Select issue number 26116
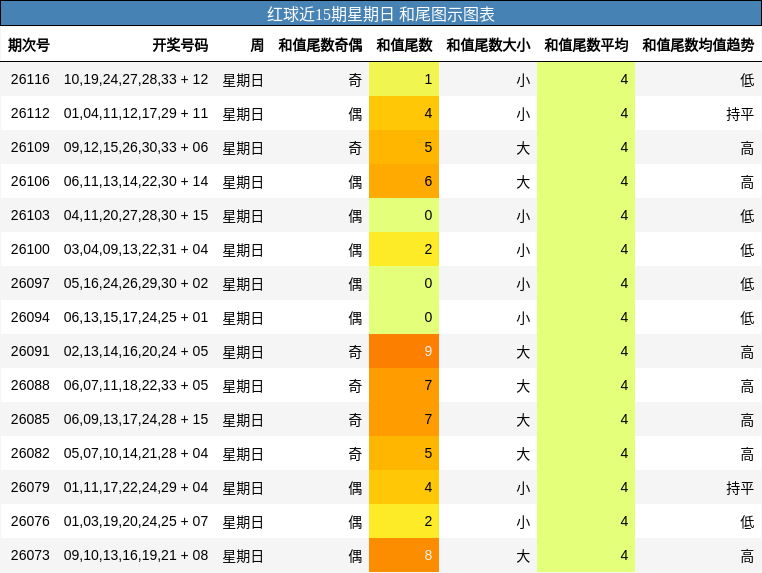 pos(30,79)
